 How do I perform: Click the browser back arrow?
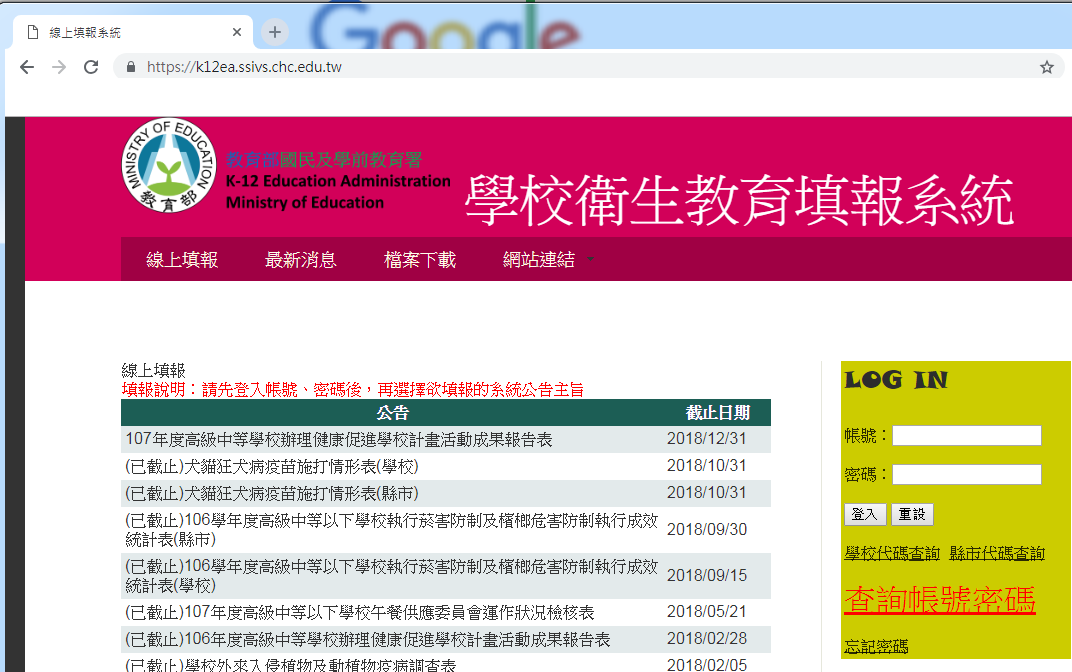click(x=27, y=67)
